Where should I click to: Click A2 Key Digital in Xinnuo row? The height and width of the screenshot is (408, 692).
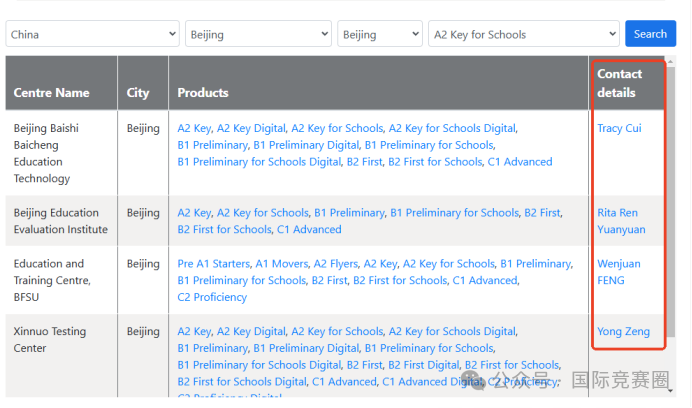click(x=251, y=331)
